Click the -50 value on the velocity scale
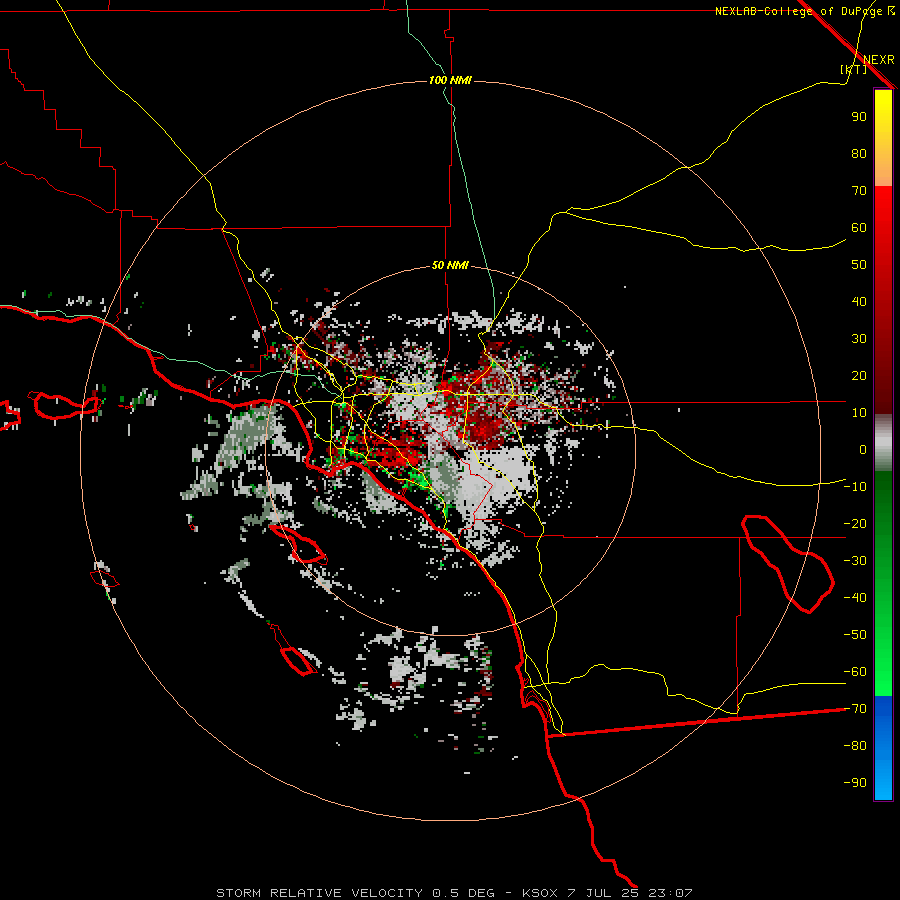The width and height of the screenshot is (900, 900). point(855,635)
